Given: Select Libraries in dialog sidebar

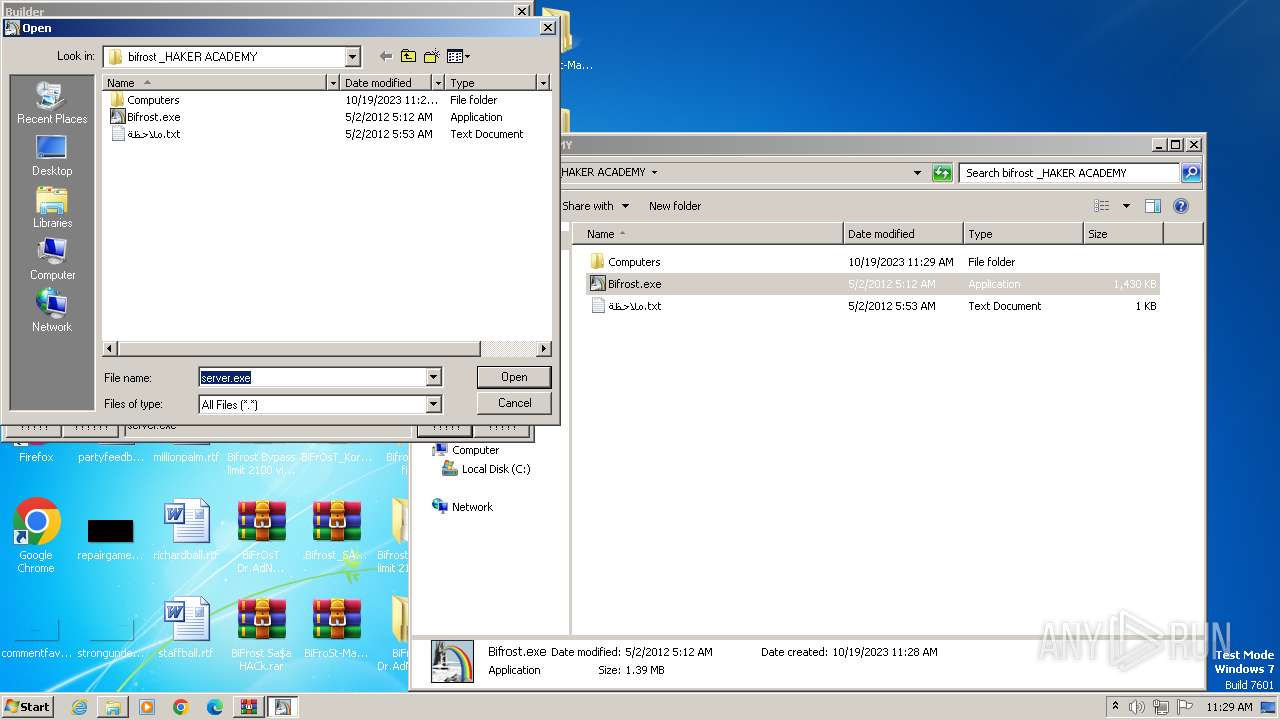Looking at the screenshot, I should tap(52, 207).
